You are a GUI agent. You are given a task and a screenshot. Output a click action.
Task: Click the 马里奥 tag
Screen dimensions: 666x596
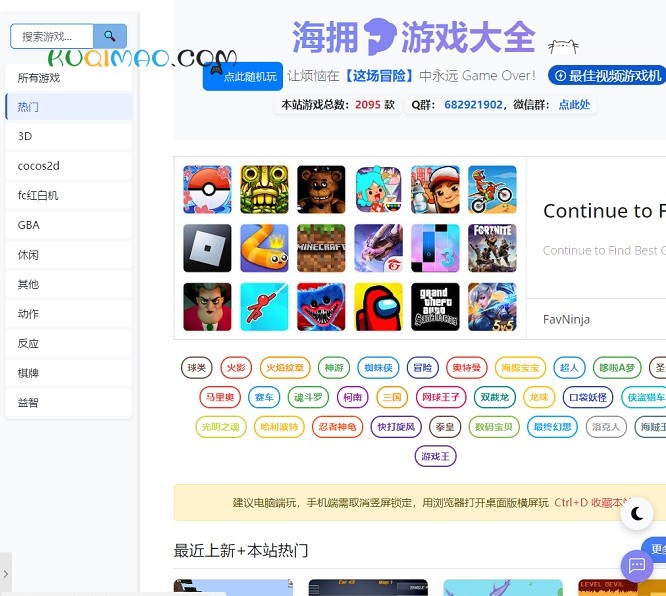[x=220, y=397]
